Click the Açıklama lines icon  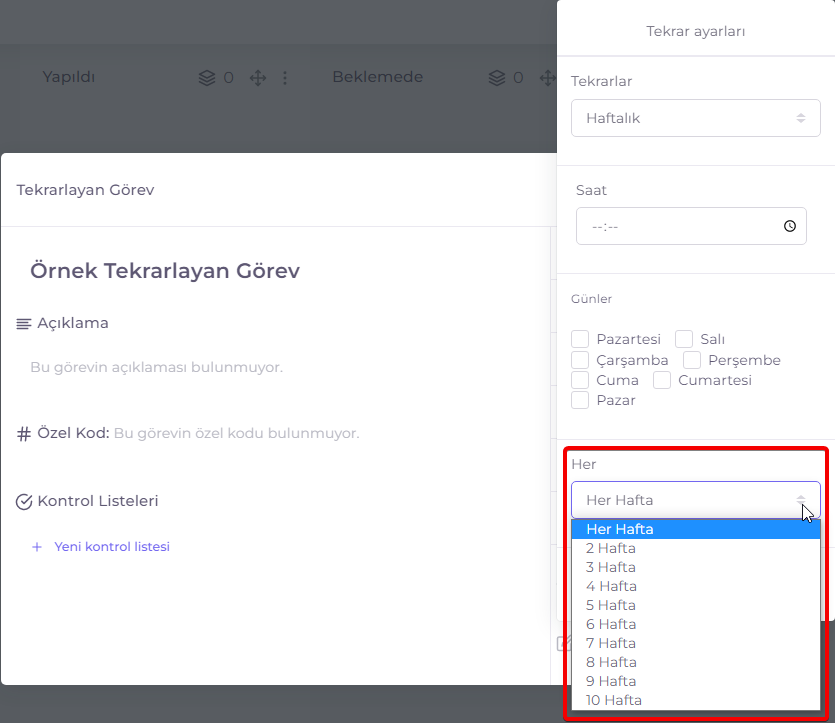click(x=23, y=324)
